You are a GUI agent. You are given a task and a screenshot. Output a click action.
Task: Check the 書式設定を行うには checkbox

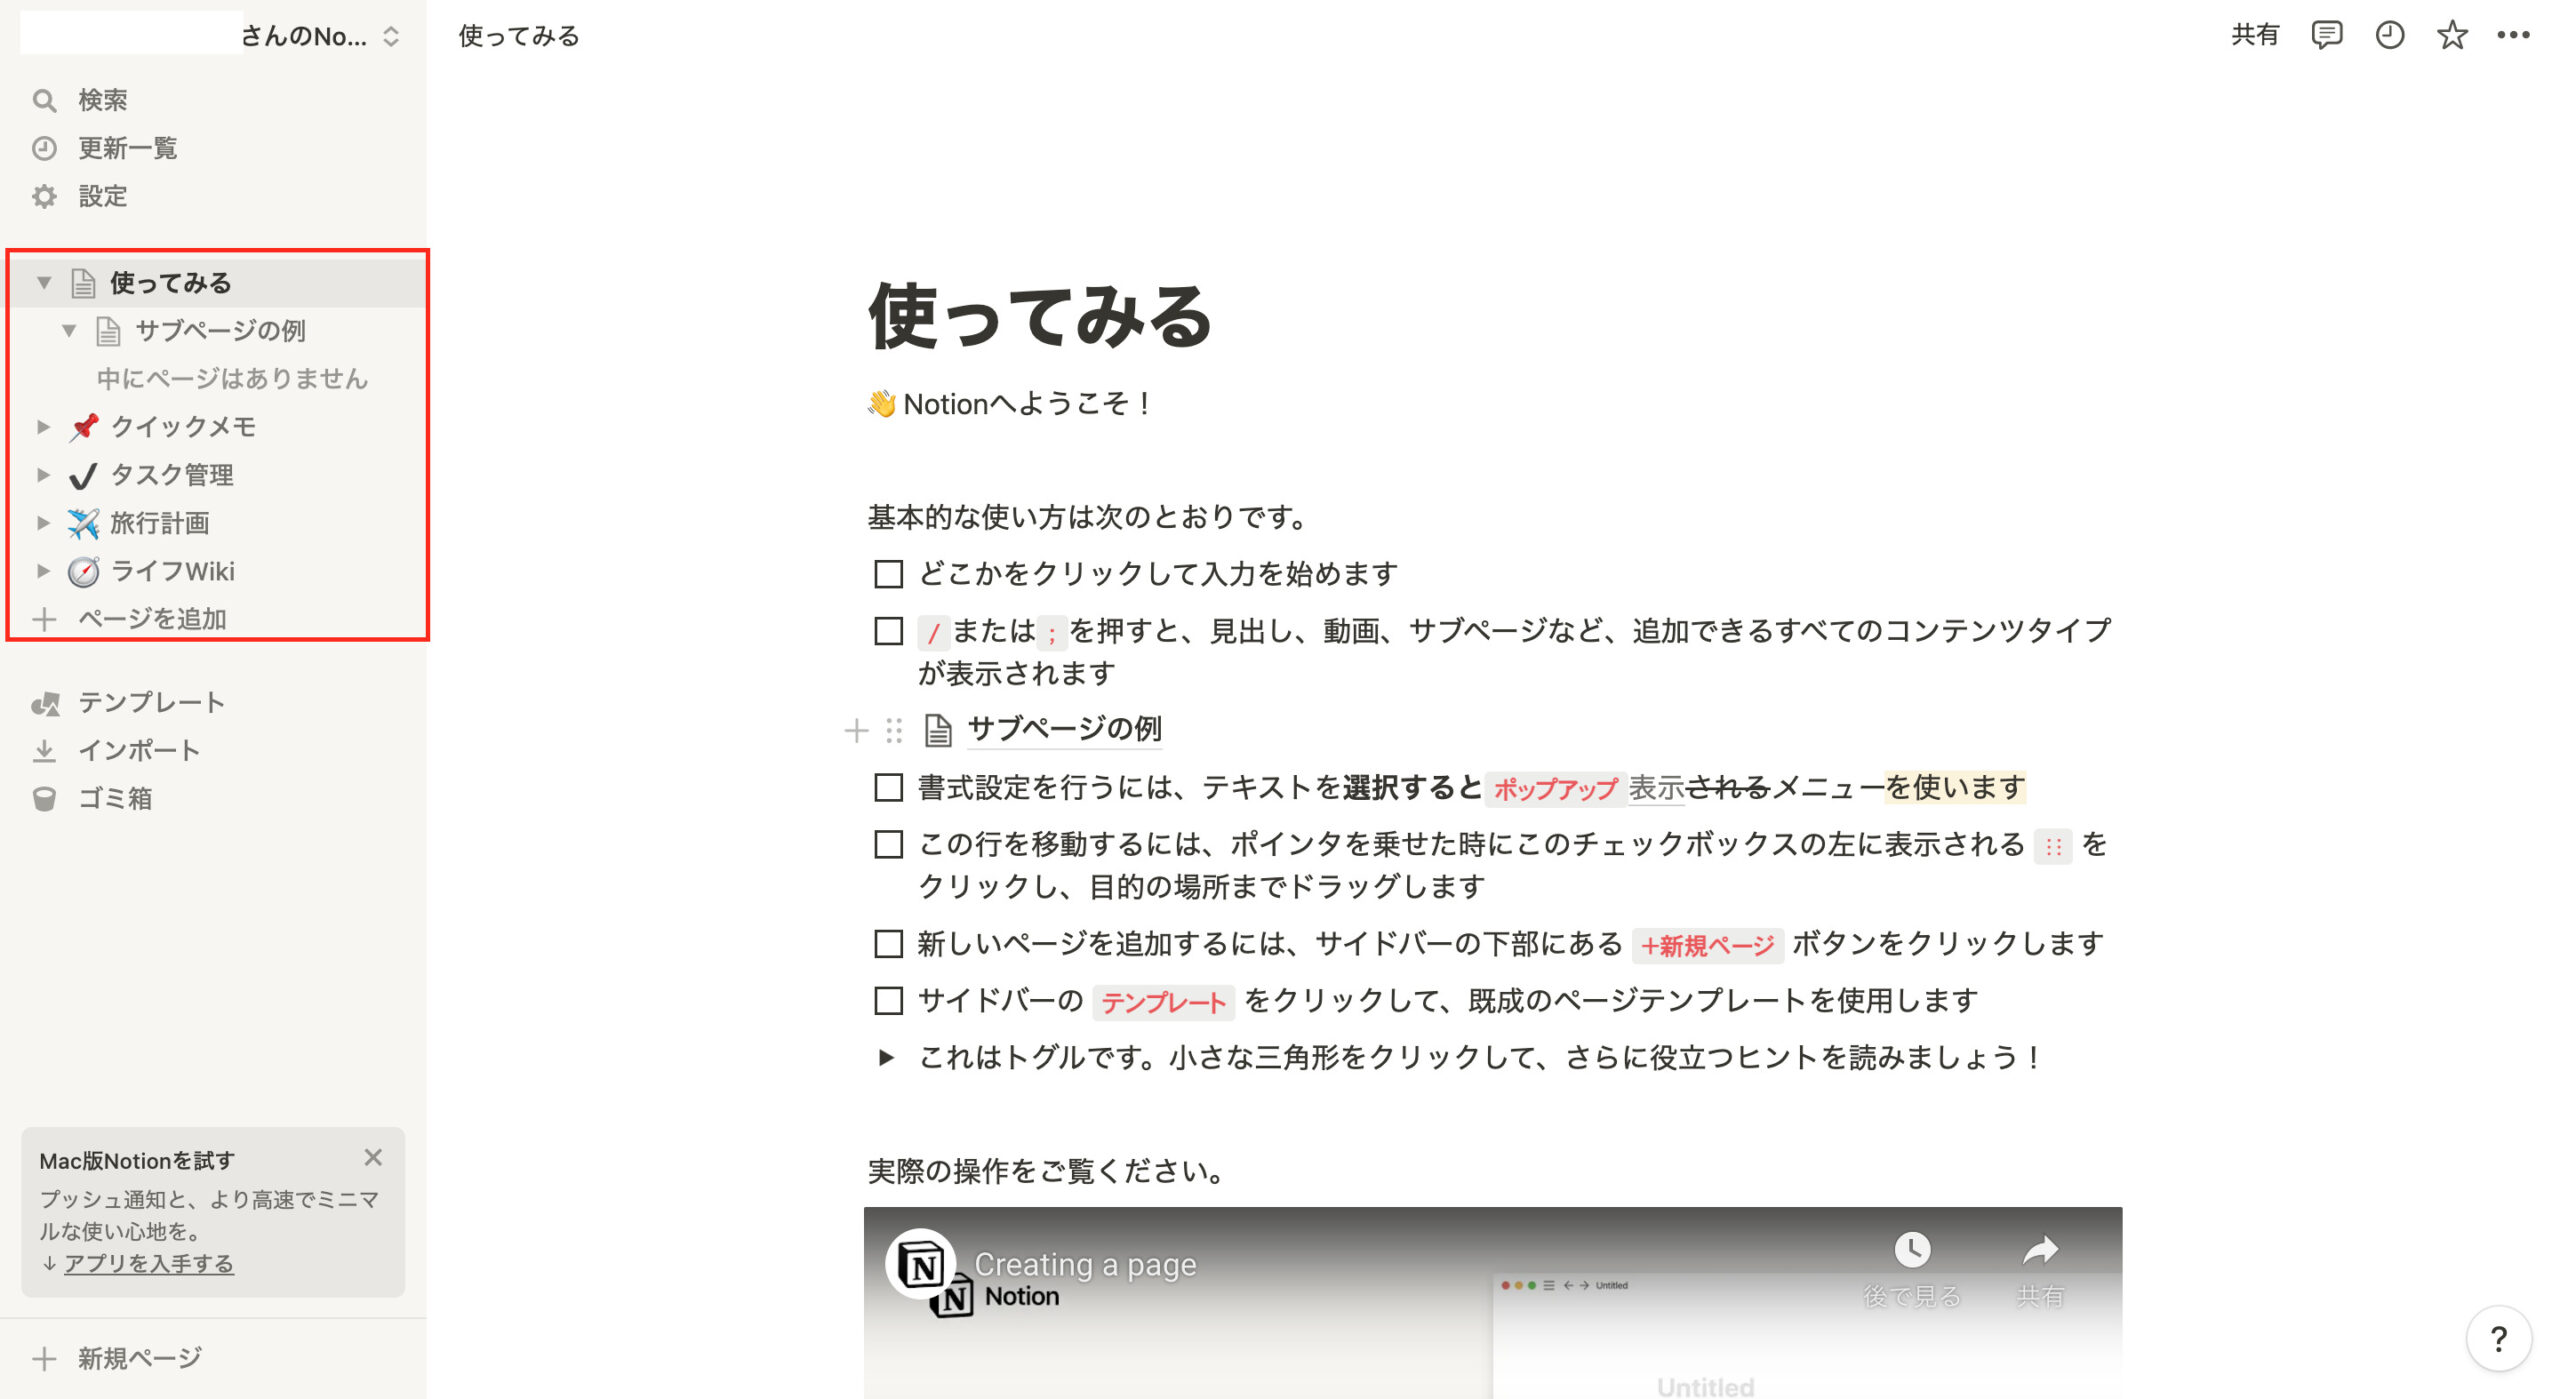pyautogui.click(x=888, y=788)
